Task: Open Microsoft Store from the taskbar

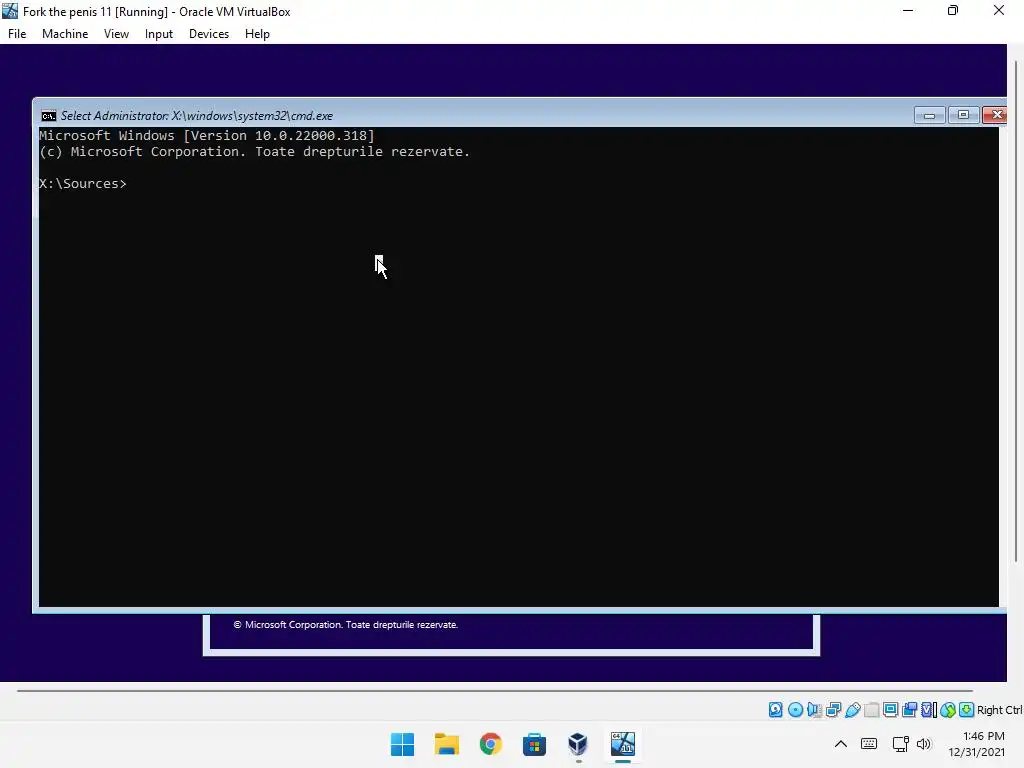Action: click(534, 744)
